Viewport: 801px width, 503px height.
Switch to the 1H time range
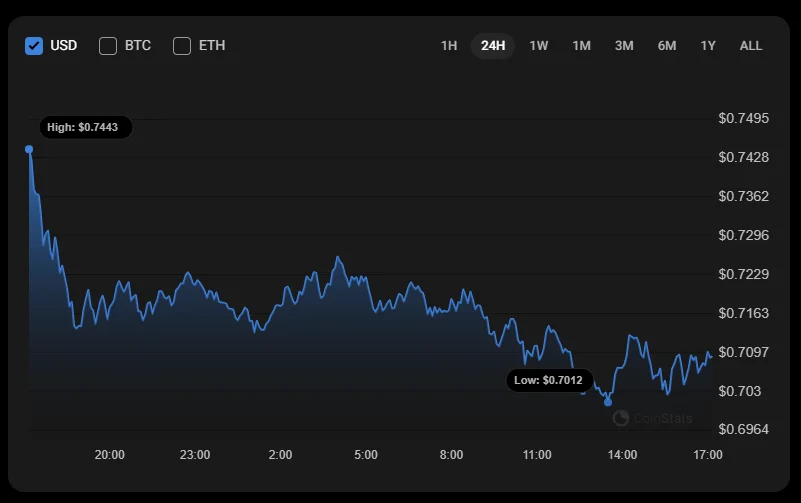(449, 45)
